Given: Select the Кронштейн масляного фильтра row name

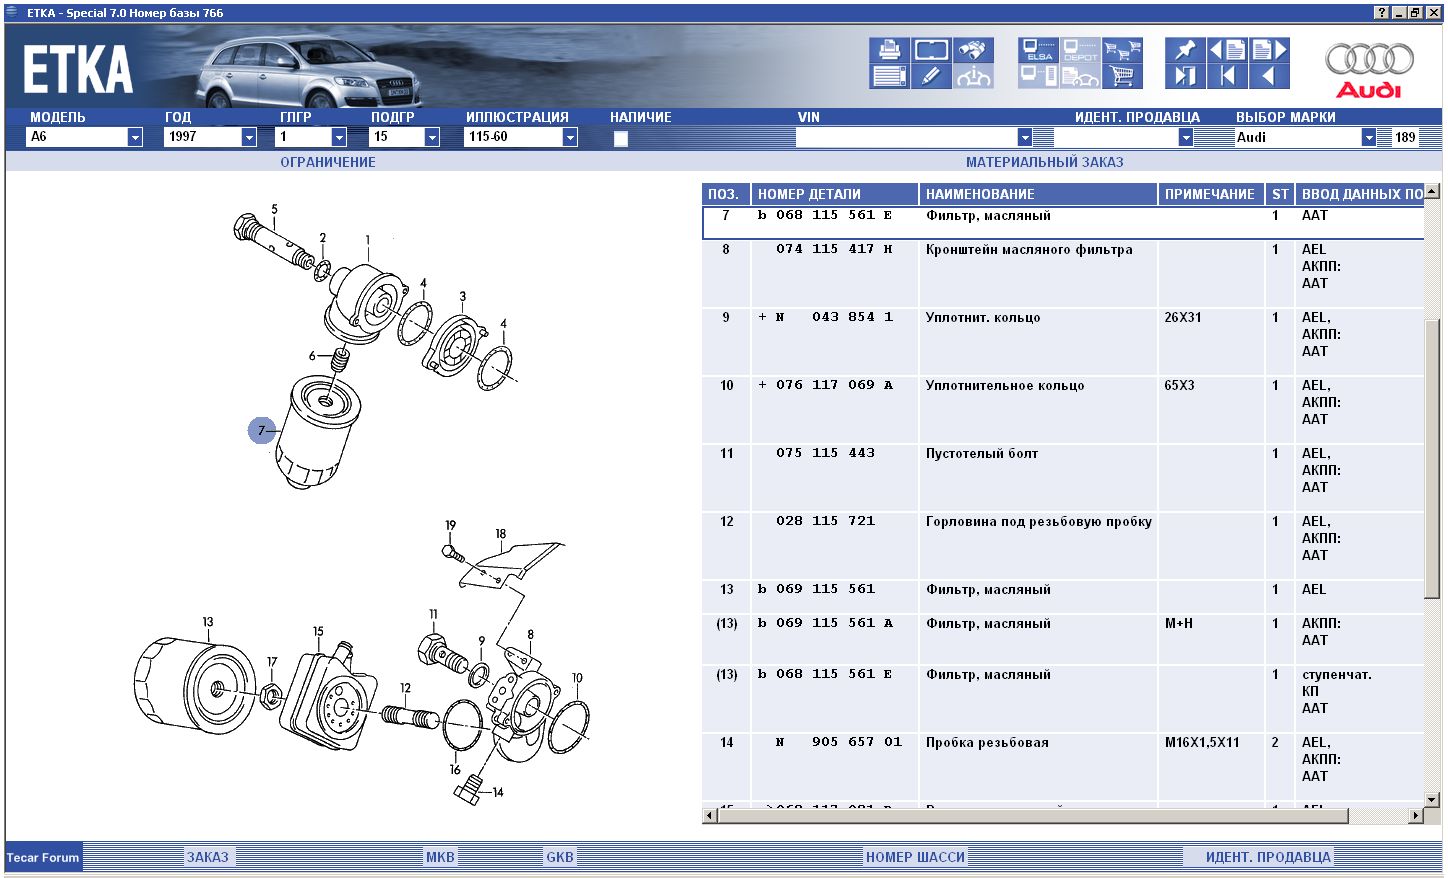Looking at the screenshot, I should pos(1029,250).
